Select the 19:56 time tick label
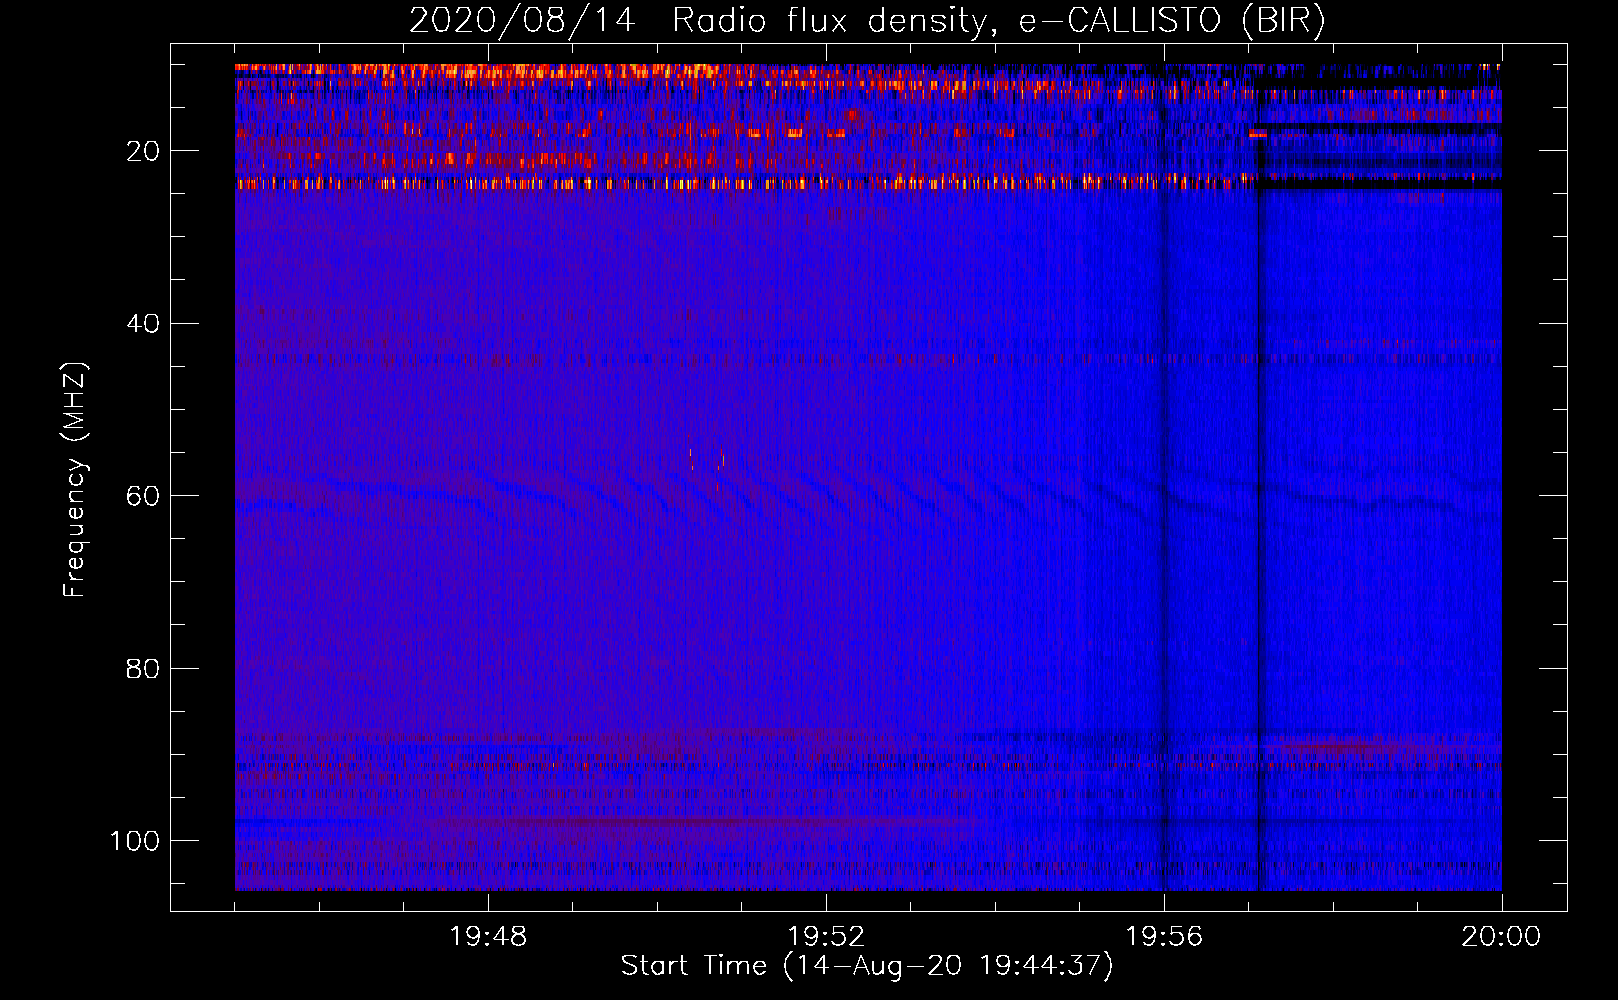Image resolution: width=1618 pixels, height=1000 pixels. coord(1164,937)
